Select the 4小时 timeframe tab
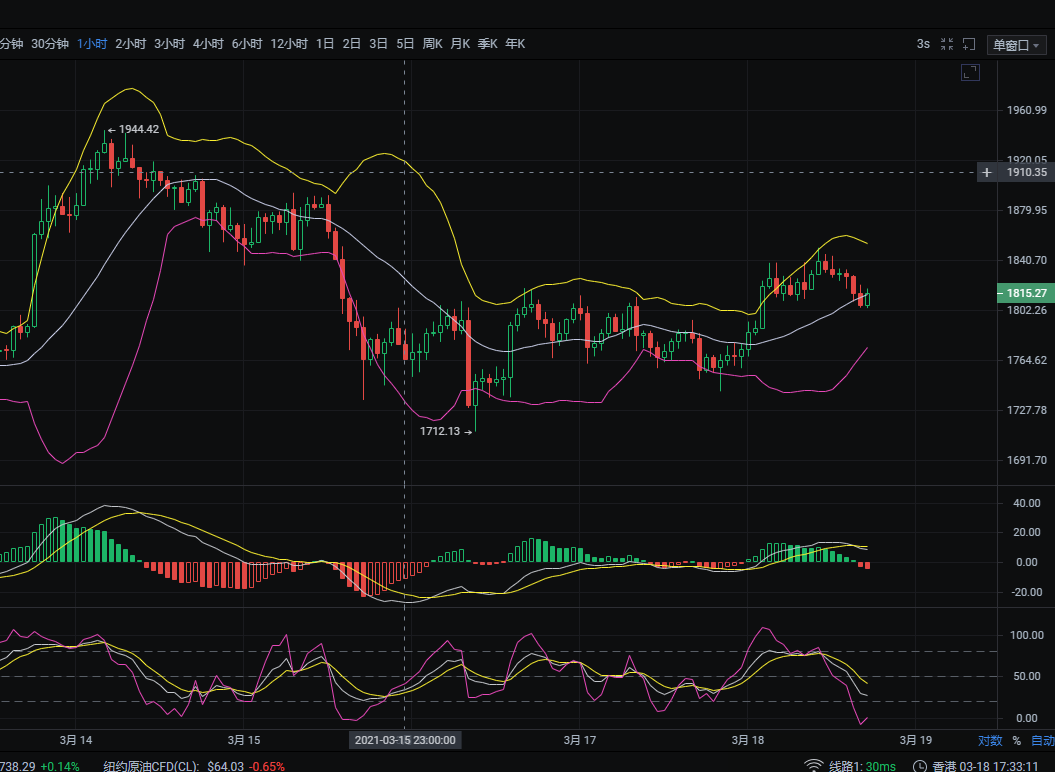Image resolution: width=1055 pixels, height=772 pixels. pyautogui.click(x=208, y=44)
